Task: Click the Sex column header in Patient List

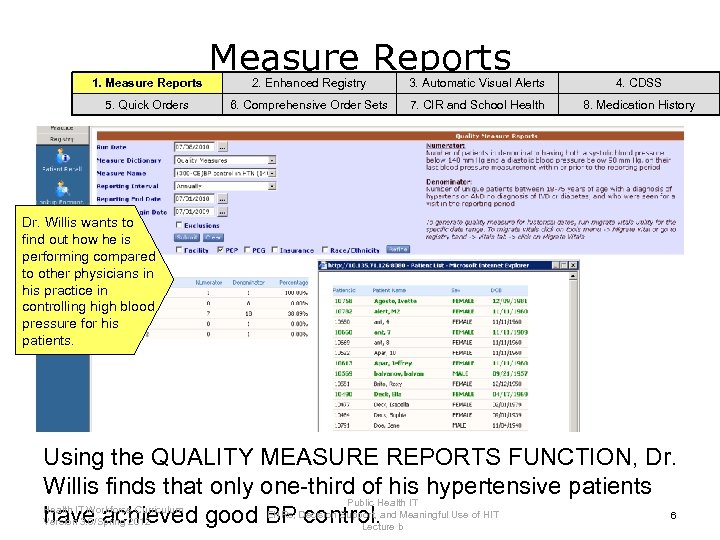Action: click(x=456, y=290)
